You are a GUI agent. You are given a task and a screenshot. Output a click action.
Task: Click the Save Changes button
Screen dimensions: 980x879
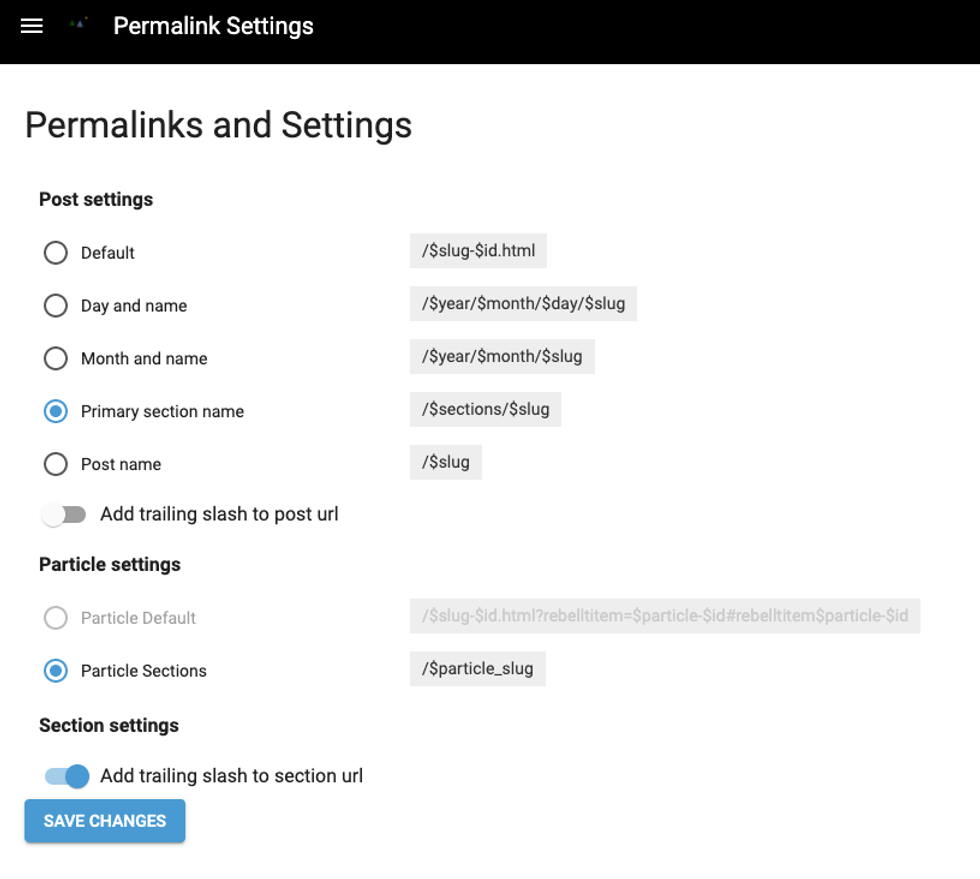[x=105, y=821]
